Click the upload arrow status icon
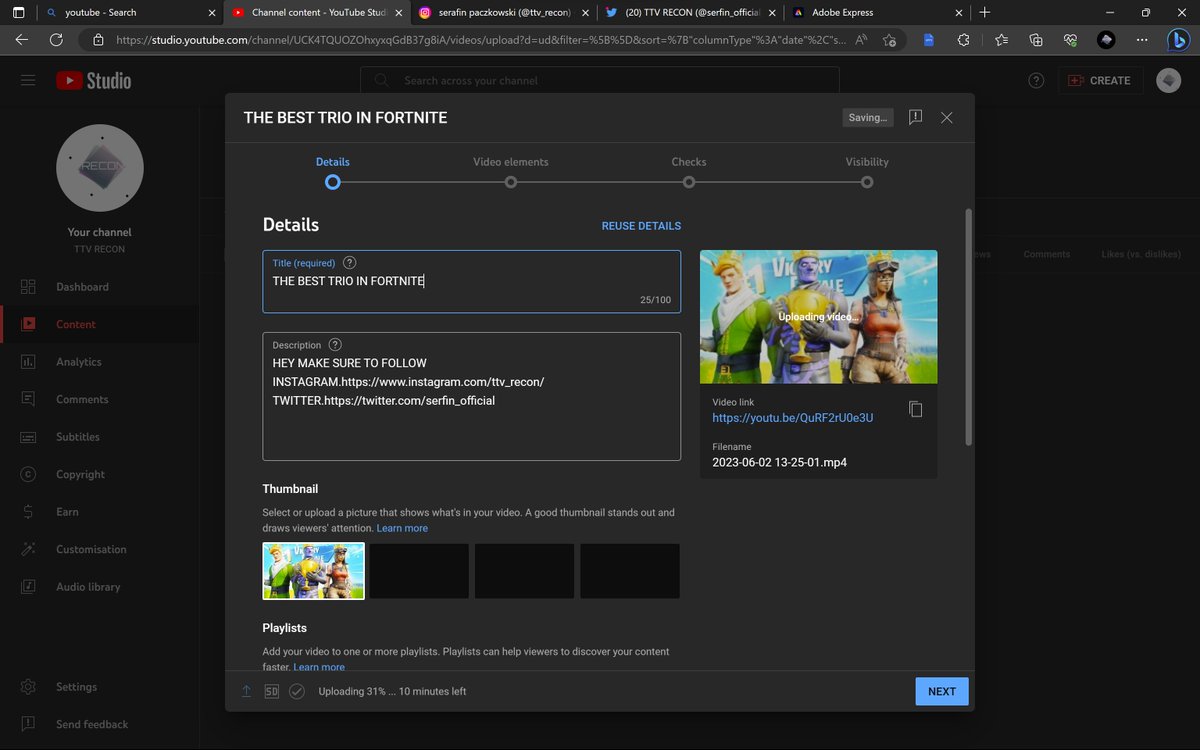This screenshot has height=750, width=1200. point(246,691)
